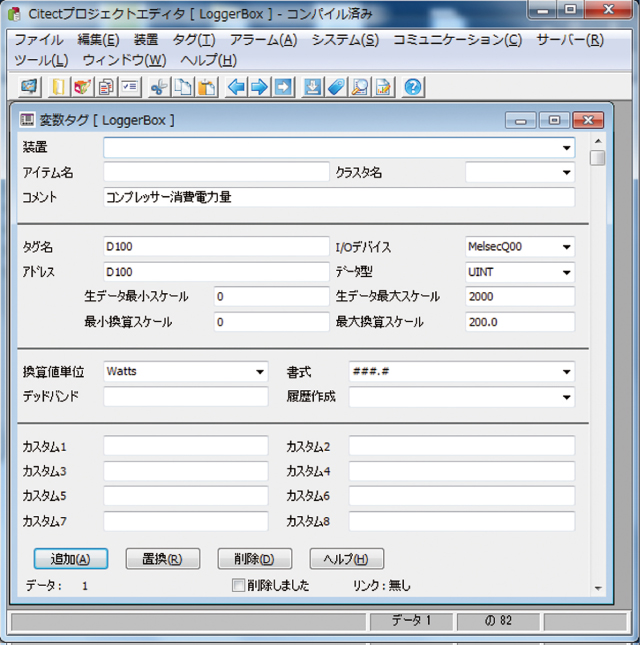
Task: Click the 削除(D) button
Action: (x=255, y=559)
